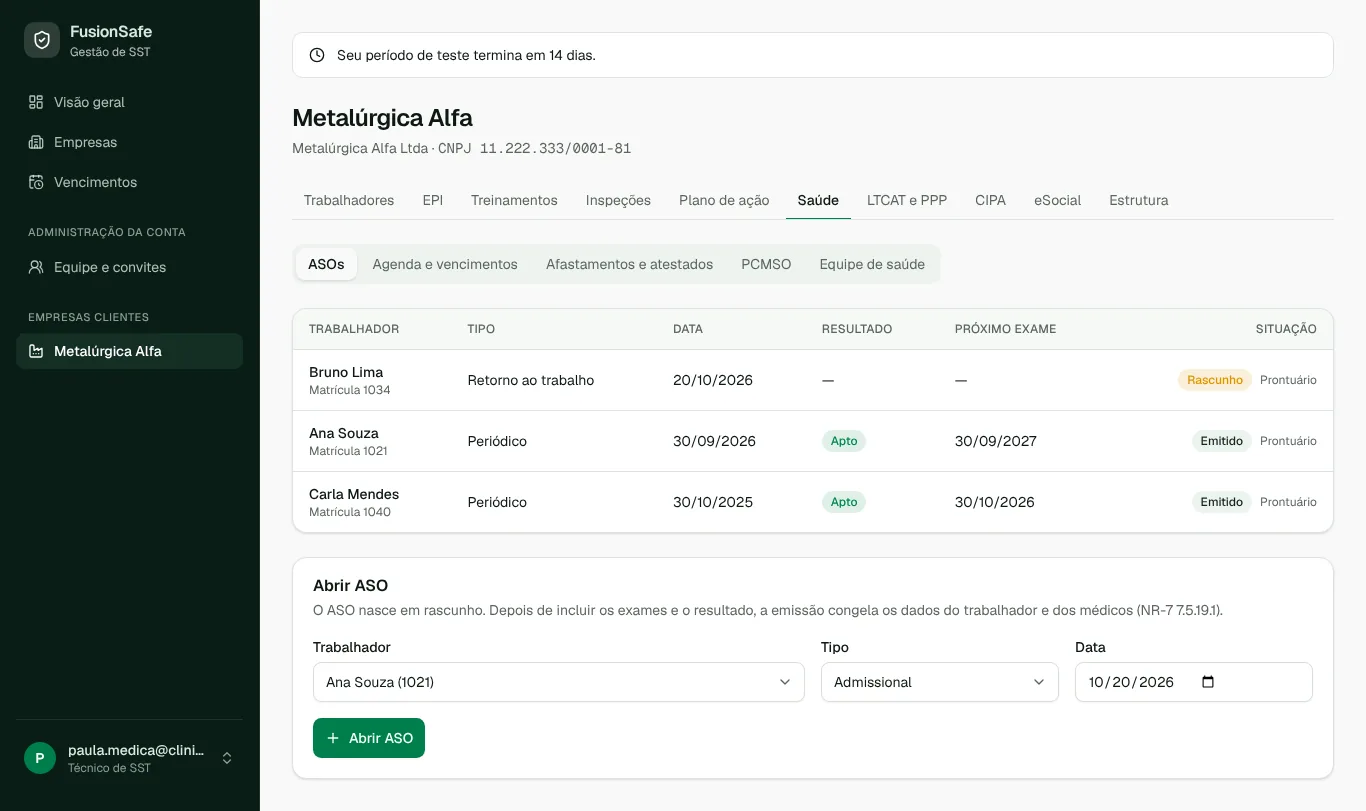
Task: Open the EPI tab
Action: [433, 200]
